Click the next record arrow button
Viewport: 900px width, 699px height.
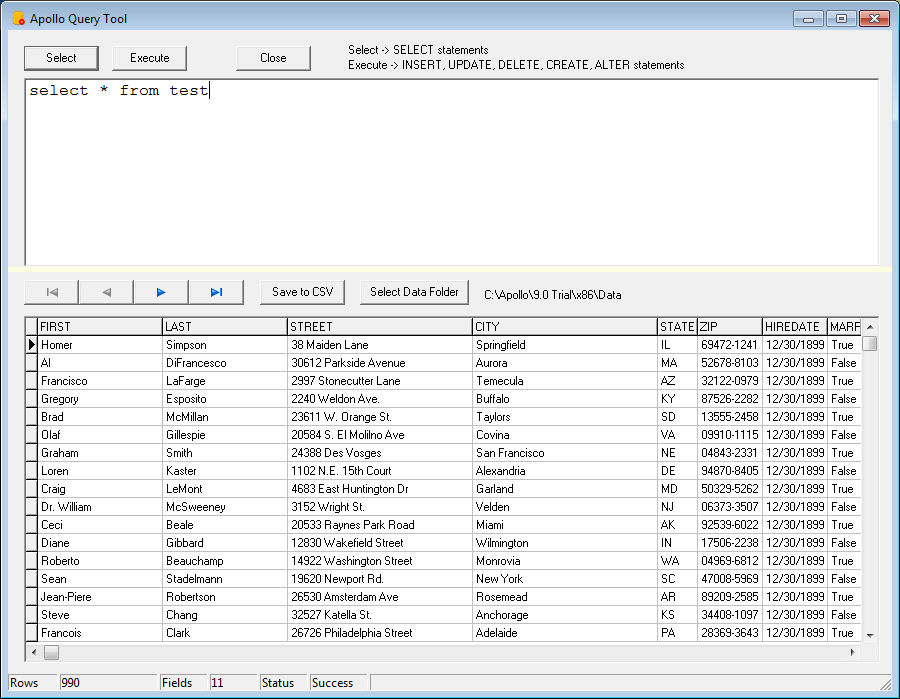[161, 292]
